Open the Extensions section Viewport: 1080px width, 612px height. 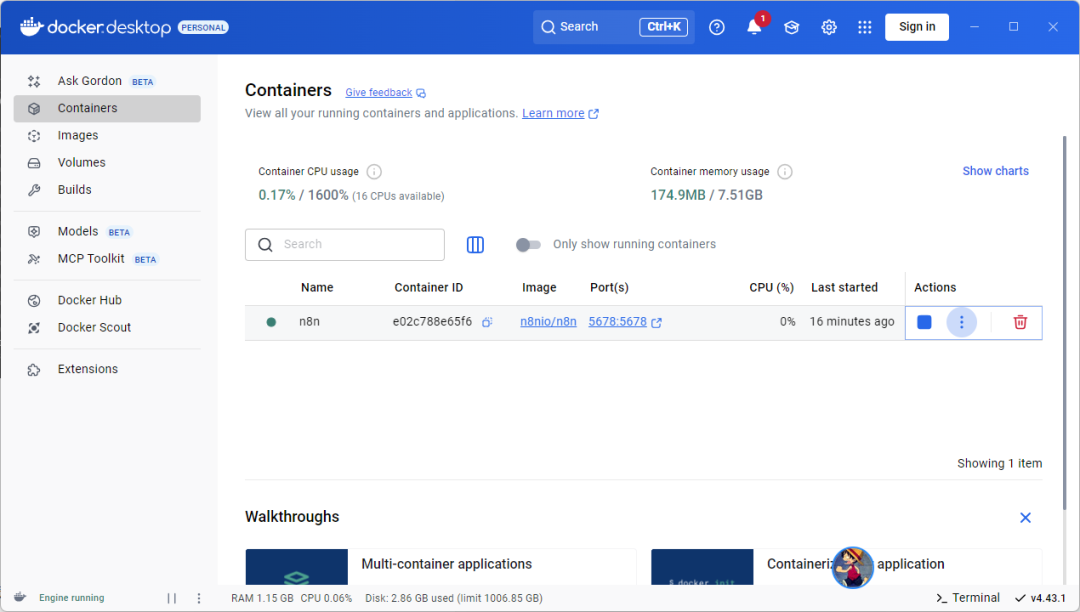pos(107,369)
